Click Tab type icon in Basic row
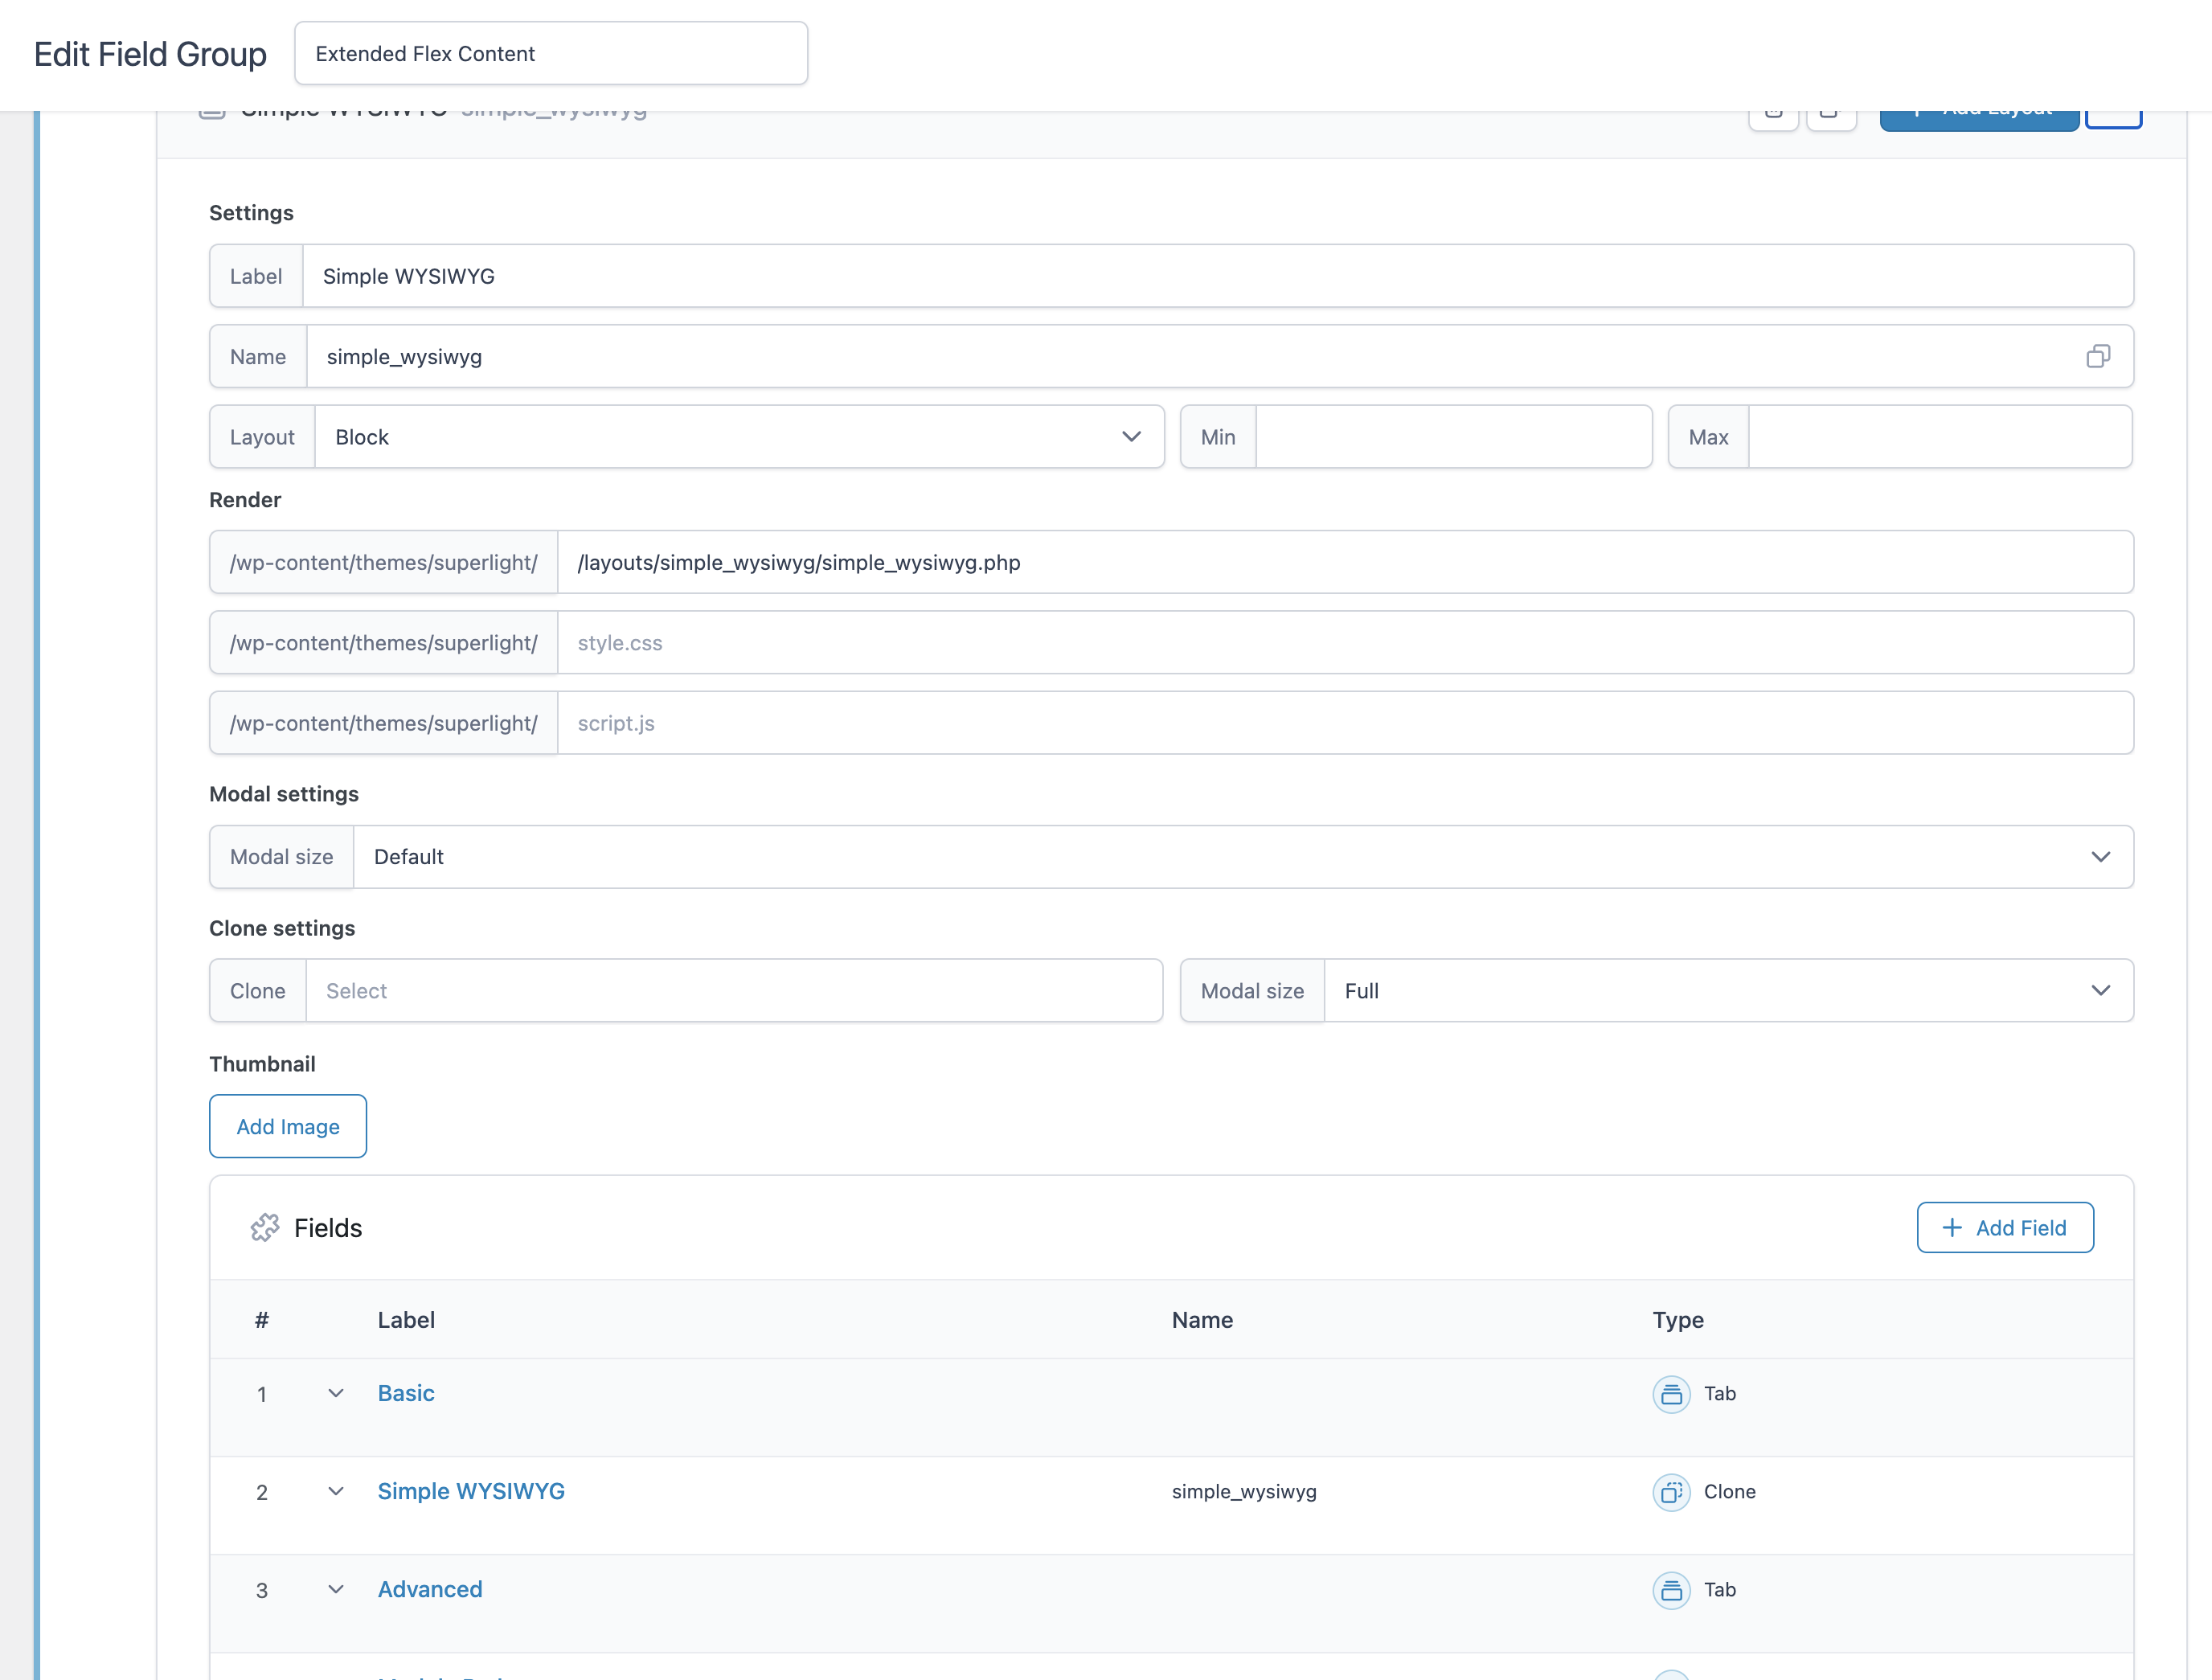This screenshot has height=1680, width=2212. pyautogui.click(x=1670, y=1394)
